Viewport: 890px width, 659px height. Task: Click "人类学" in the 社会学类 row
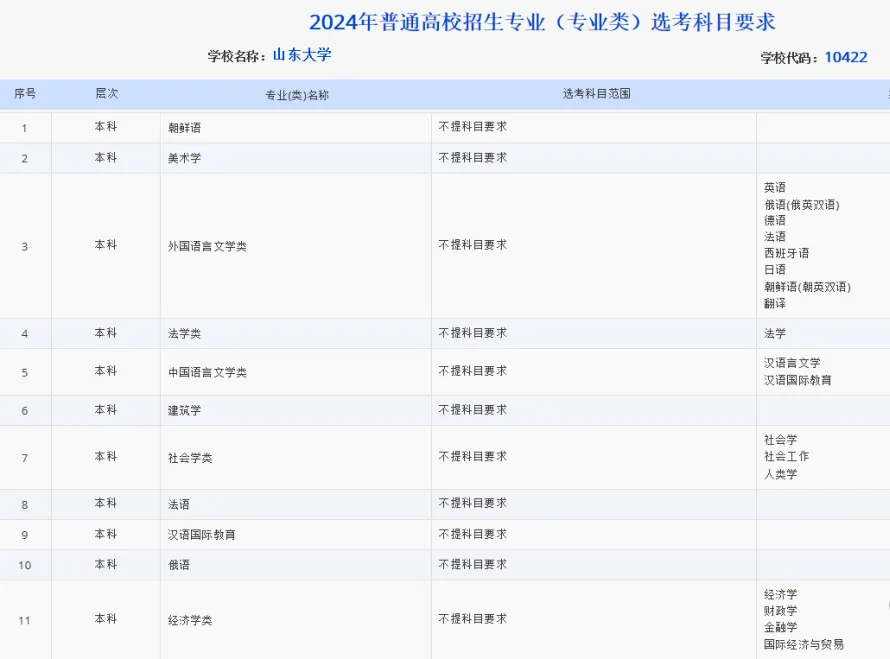pos(780,474)
